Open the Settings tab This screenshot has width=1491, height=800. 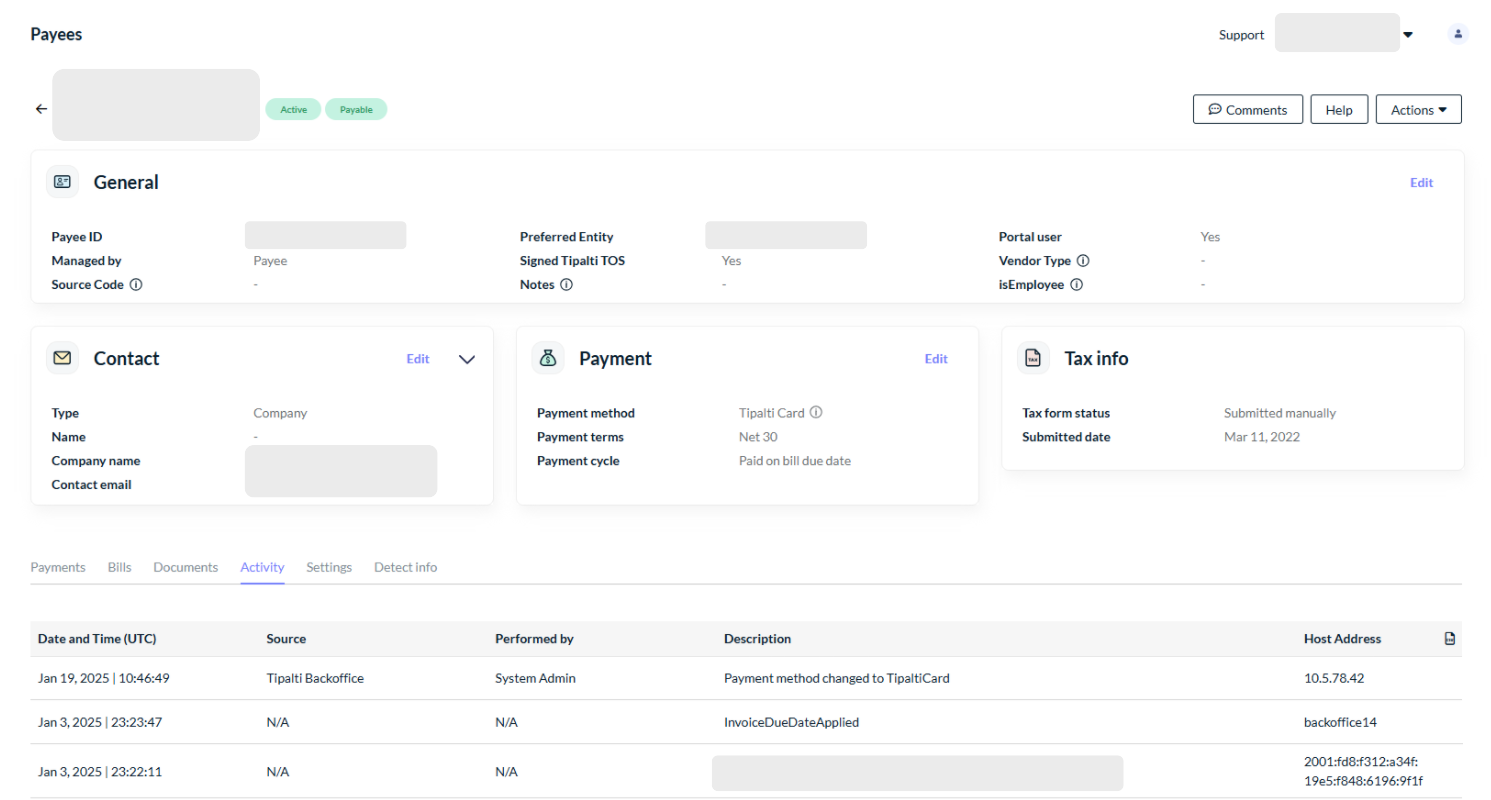329,567
